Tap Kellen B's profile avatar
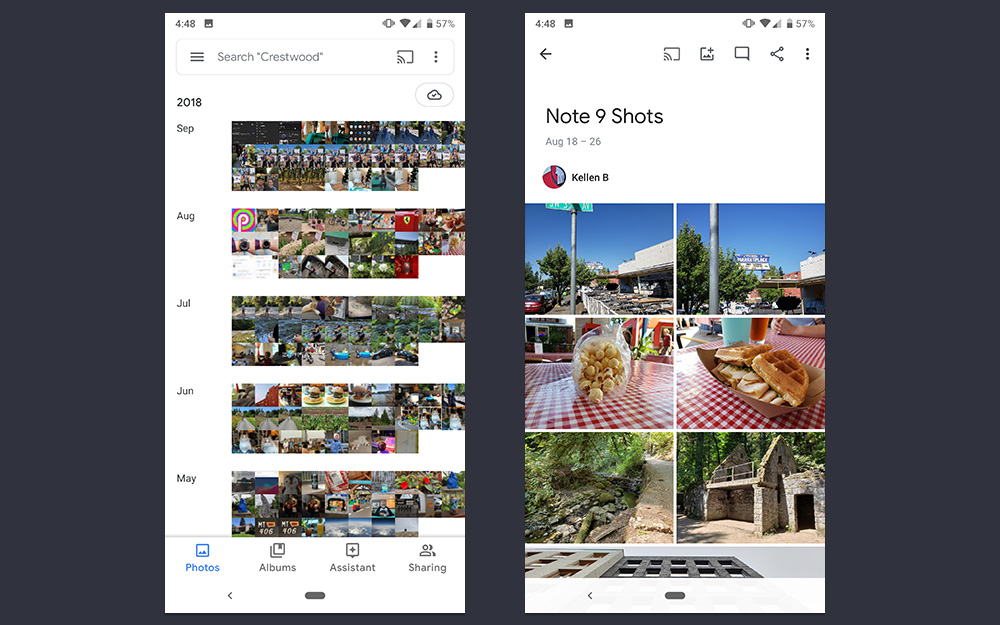The height and width of the screenshot is (625, 1000). [x=554, y=177]
